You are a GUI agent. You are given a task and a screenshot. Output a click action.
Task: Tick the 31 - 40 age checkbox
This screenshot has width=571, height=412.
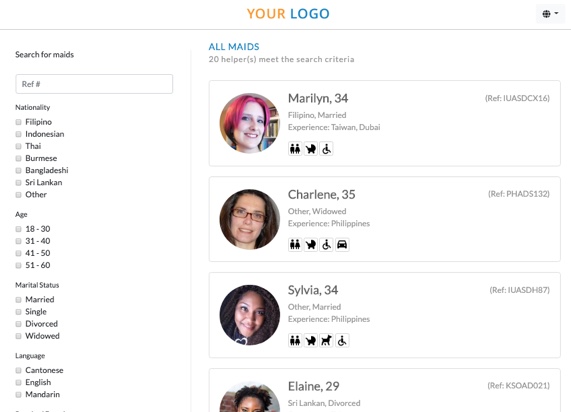tap(18, 241)
